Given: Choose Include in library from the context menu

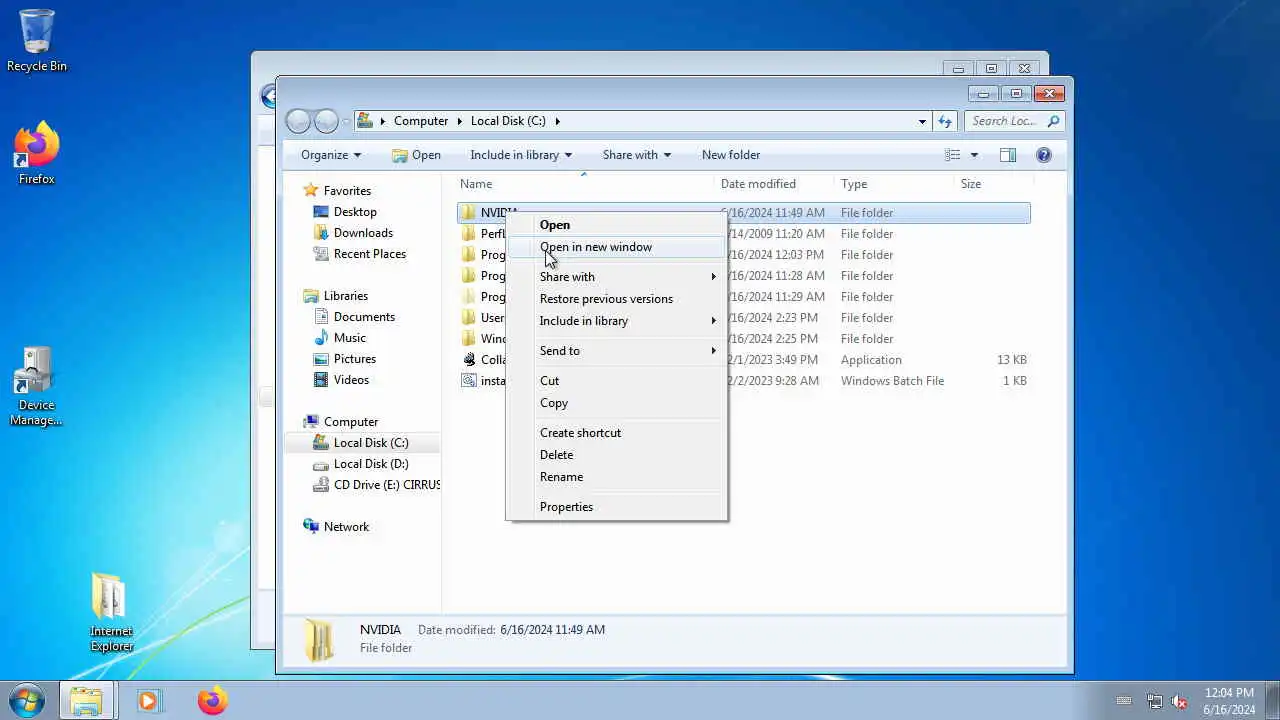Looking at the screenshot, I should pos(616,321).
